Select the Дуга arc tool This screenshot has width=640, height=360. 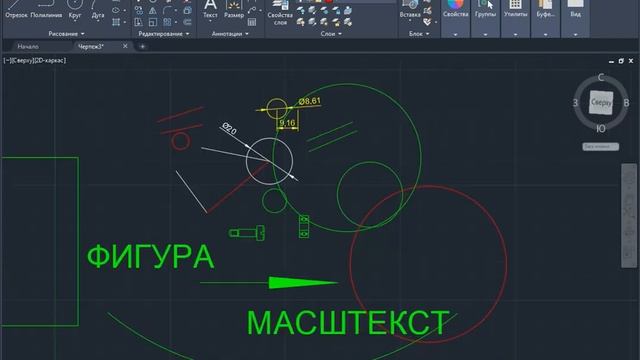(98, 9)
